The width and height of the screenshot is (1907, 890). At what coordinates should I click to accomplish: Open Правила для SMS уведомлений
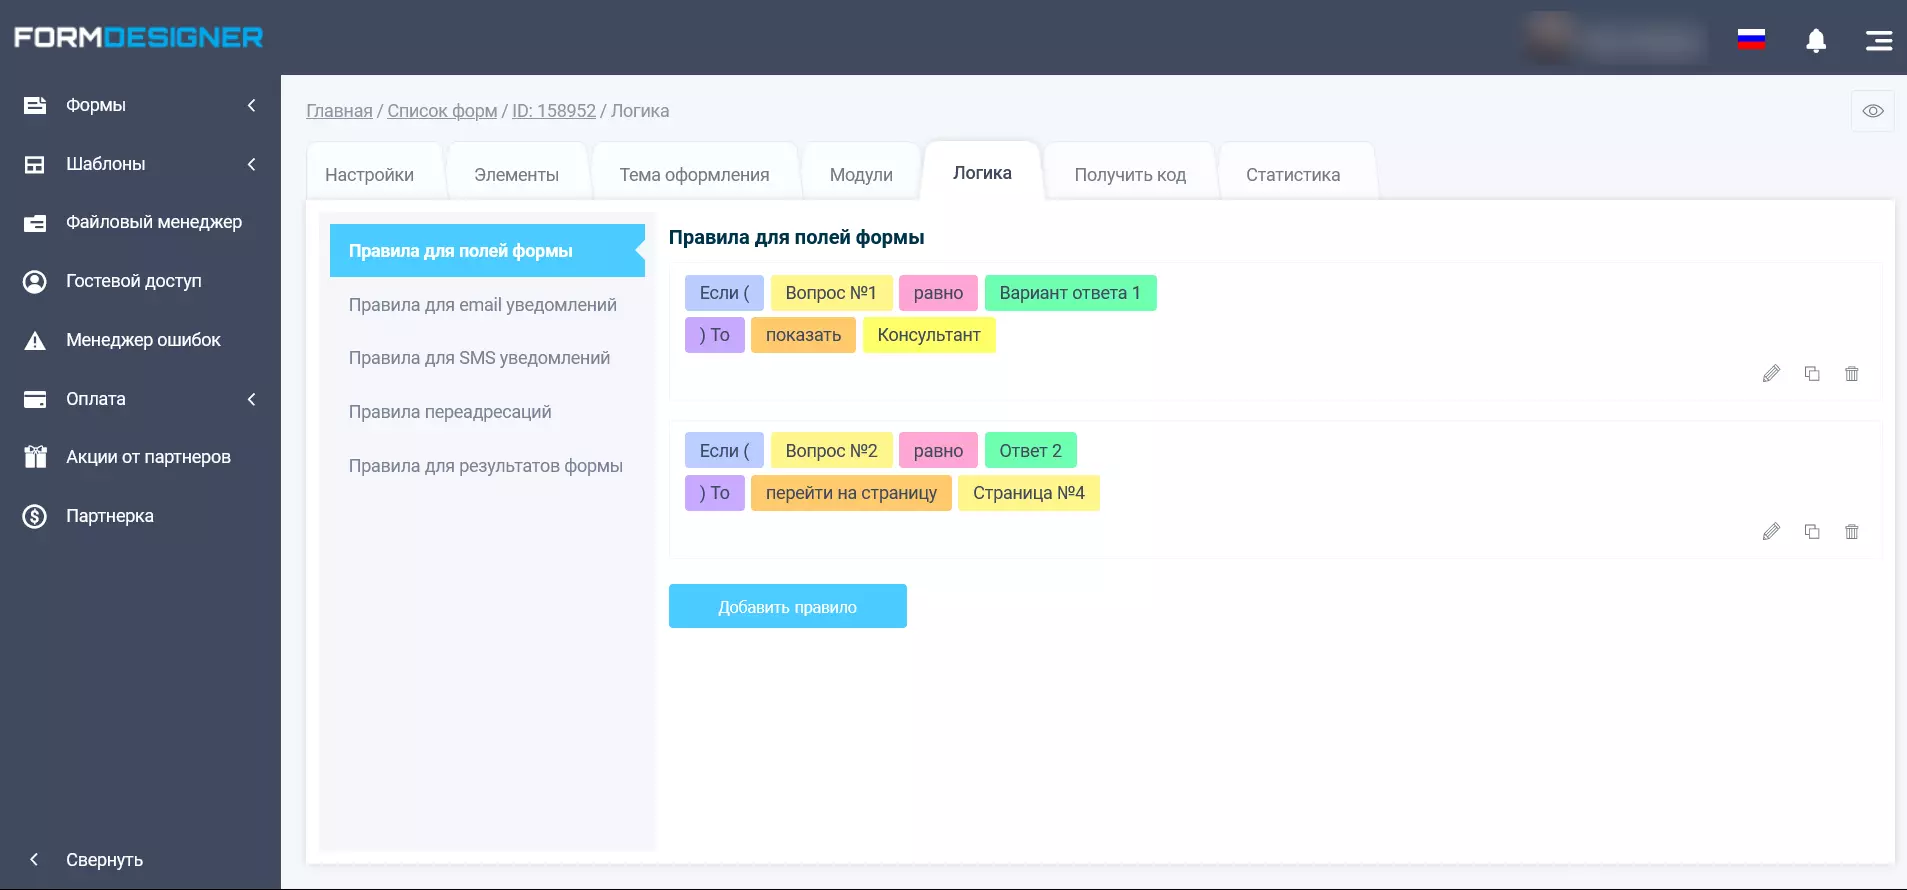480,358
